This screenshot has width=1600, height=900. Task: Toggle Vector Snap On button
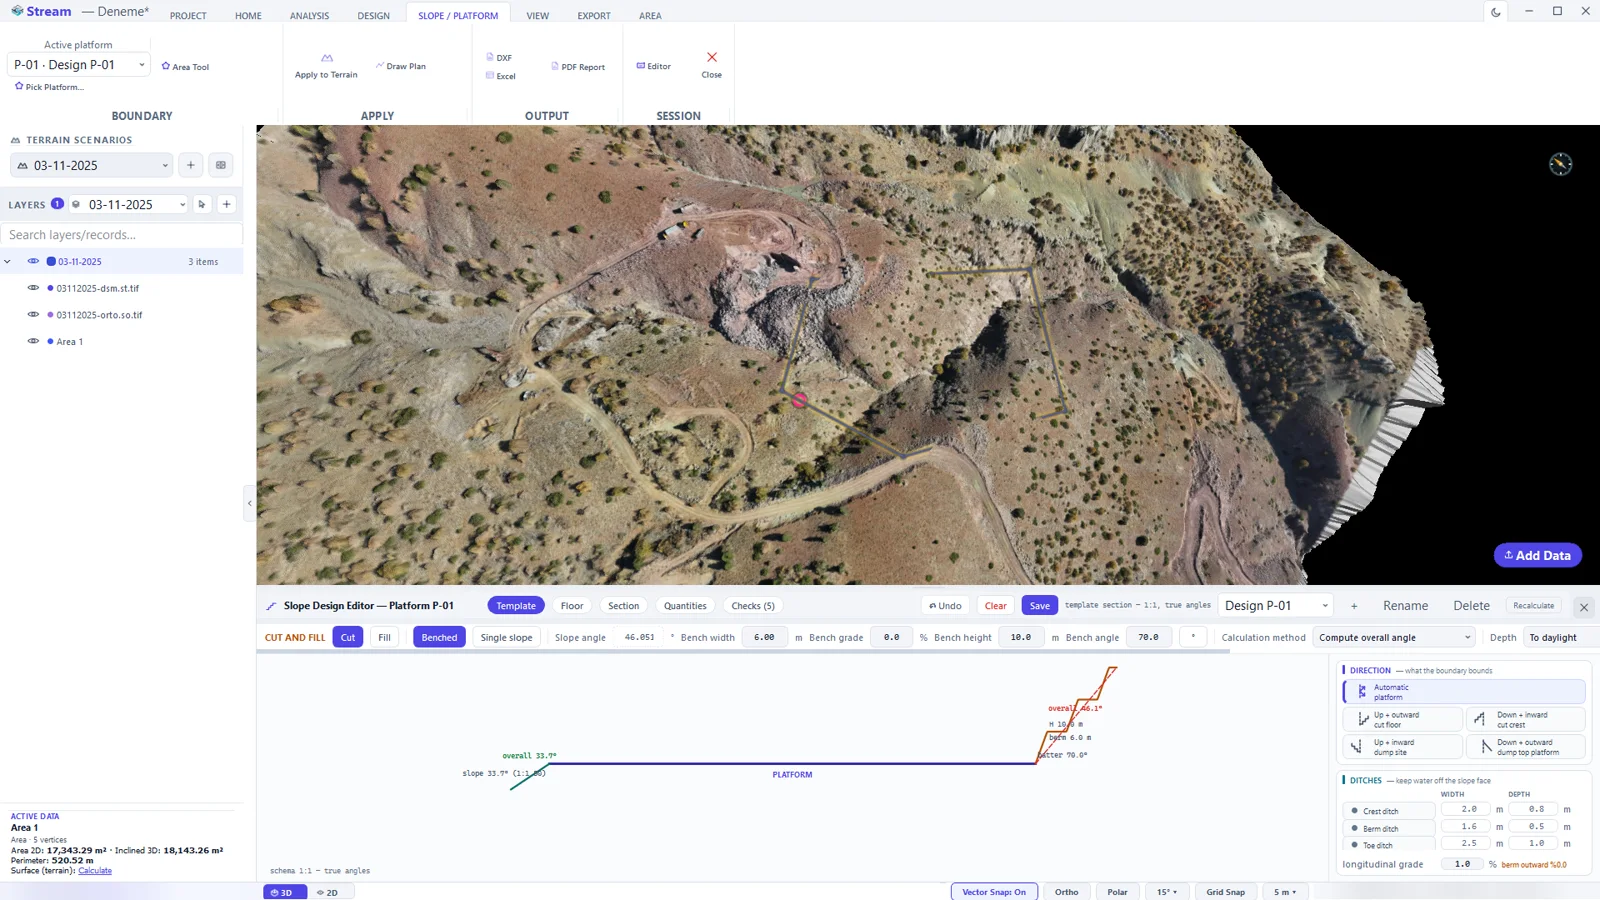click(x=994, y=892)
